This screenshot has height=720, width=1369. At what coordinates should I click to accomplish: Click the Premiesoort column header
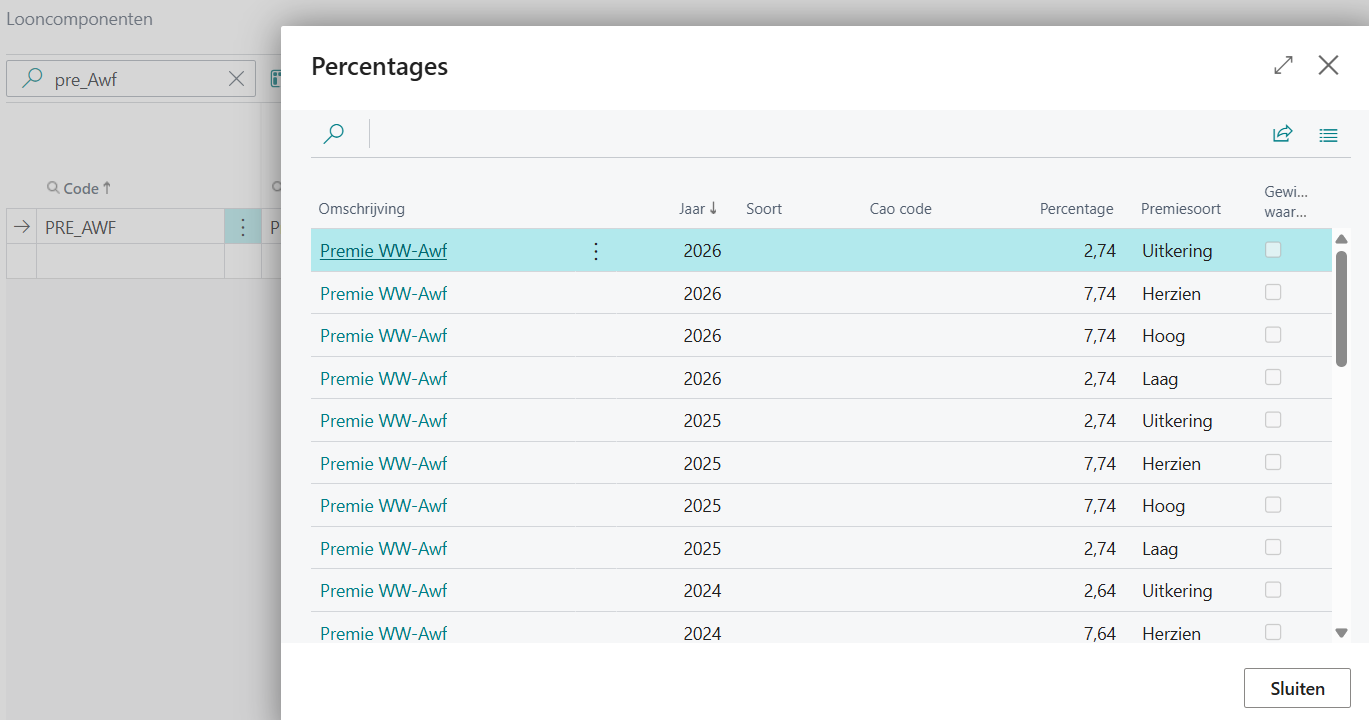pos(1180,209)
